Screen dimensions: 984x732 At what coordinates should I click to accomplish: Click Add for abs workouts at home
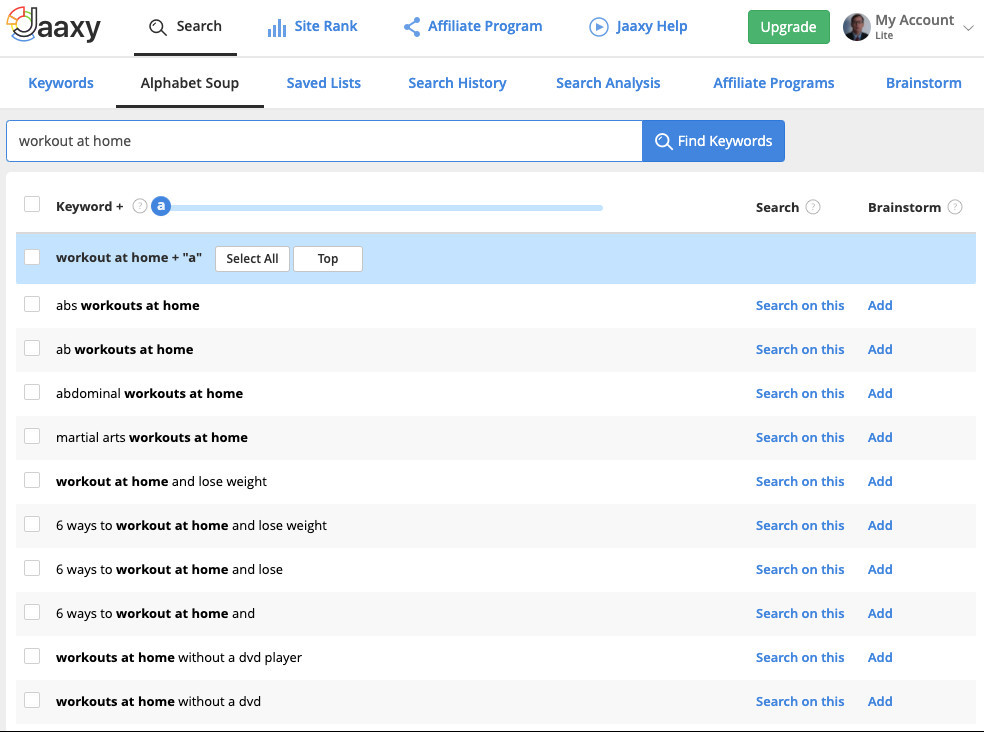click(x=880, y=305)
